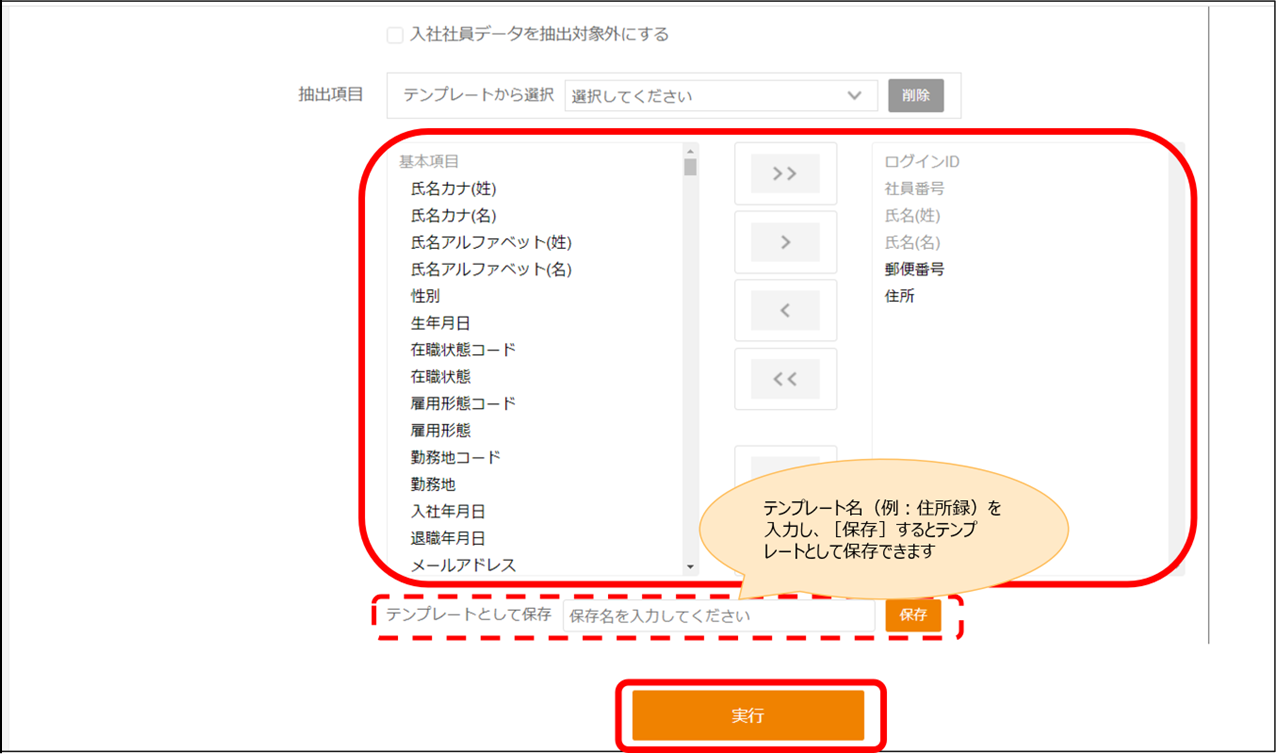The height and width of the screenshot is (755, 1276).
Task: Click the move all right (>>) button
Action: (785, 174)
